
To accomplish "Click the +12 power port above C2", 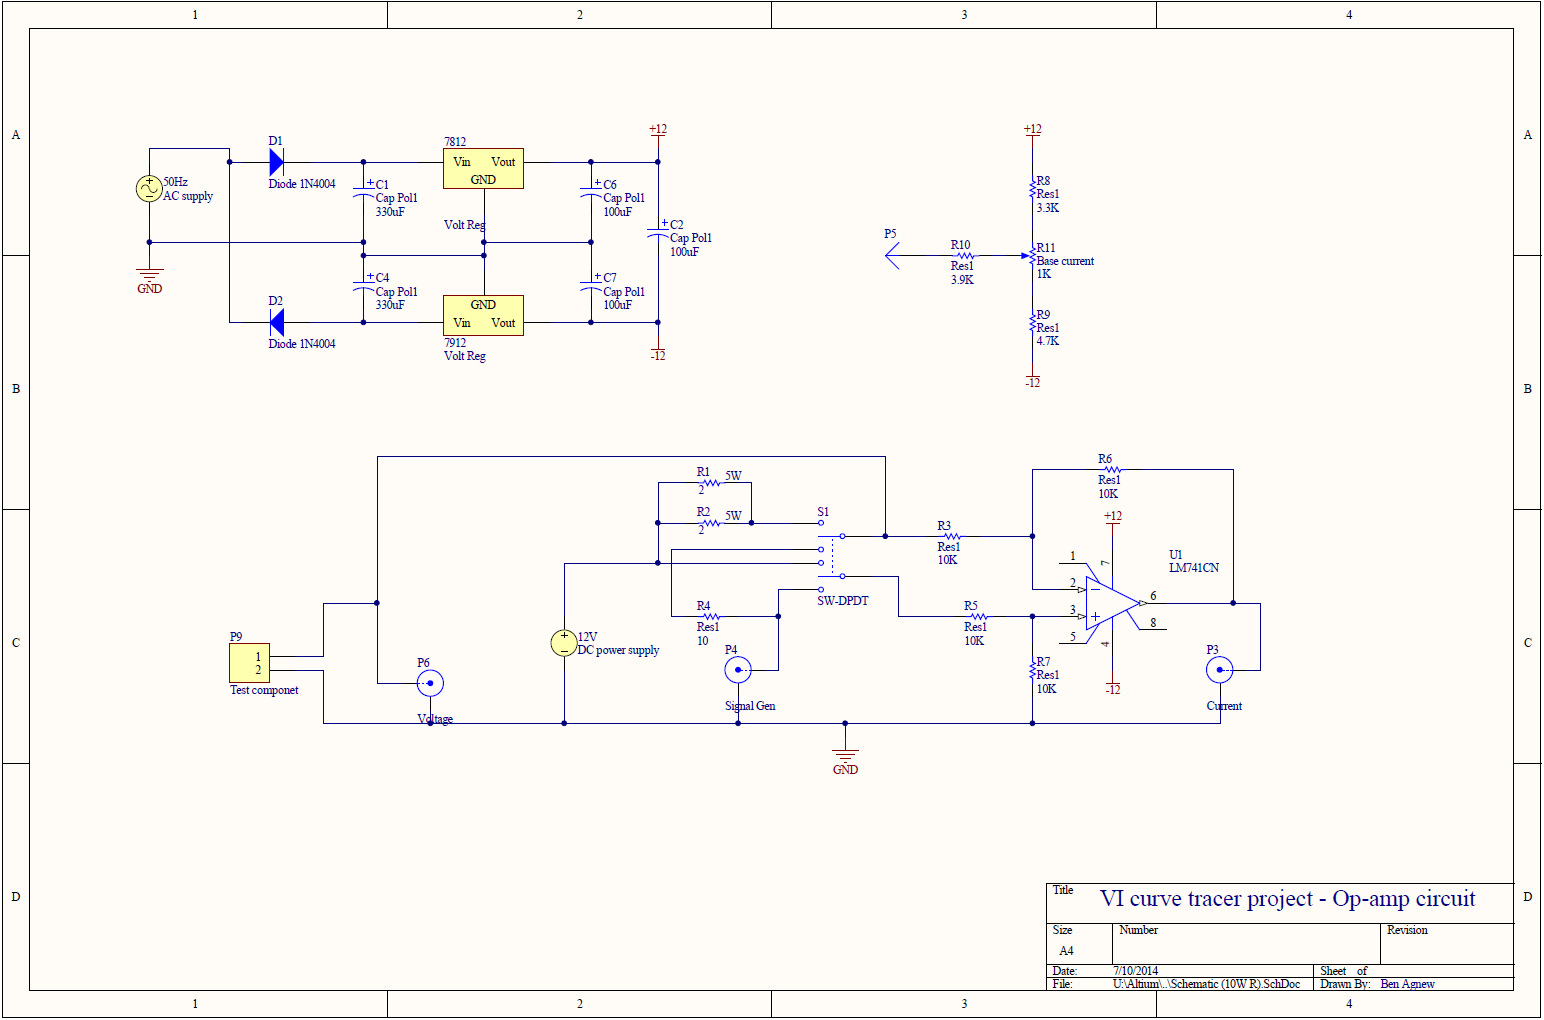I will [658, 130].
